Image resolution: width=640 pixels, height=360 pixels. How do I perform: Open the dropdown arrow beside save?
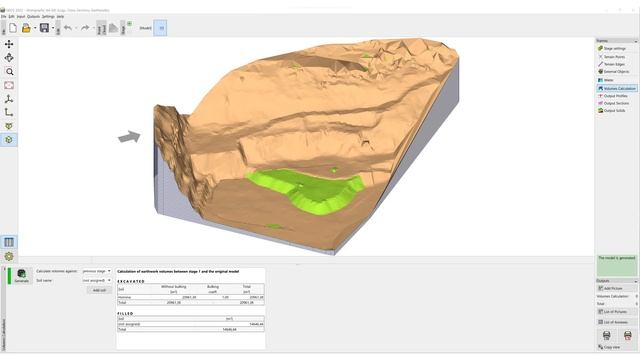point(53,28)
